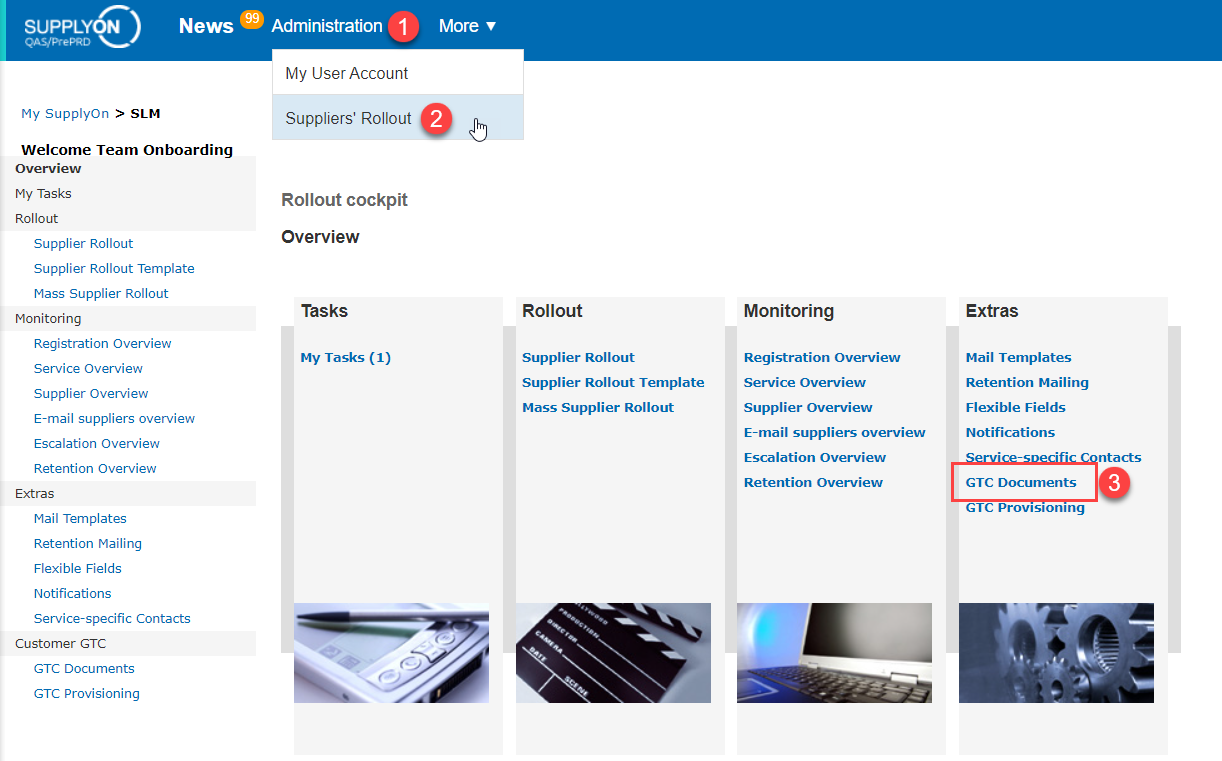Click the Extras gears image

(1056, 653)
